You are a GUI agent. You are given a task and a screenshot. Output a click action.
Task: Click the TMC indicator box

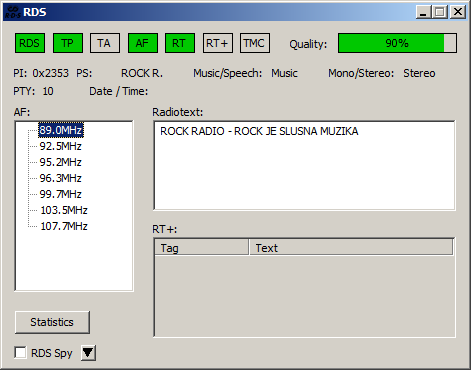[255, 43]
